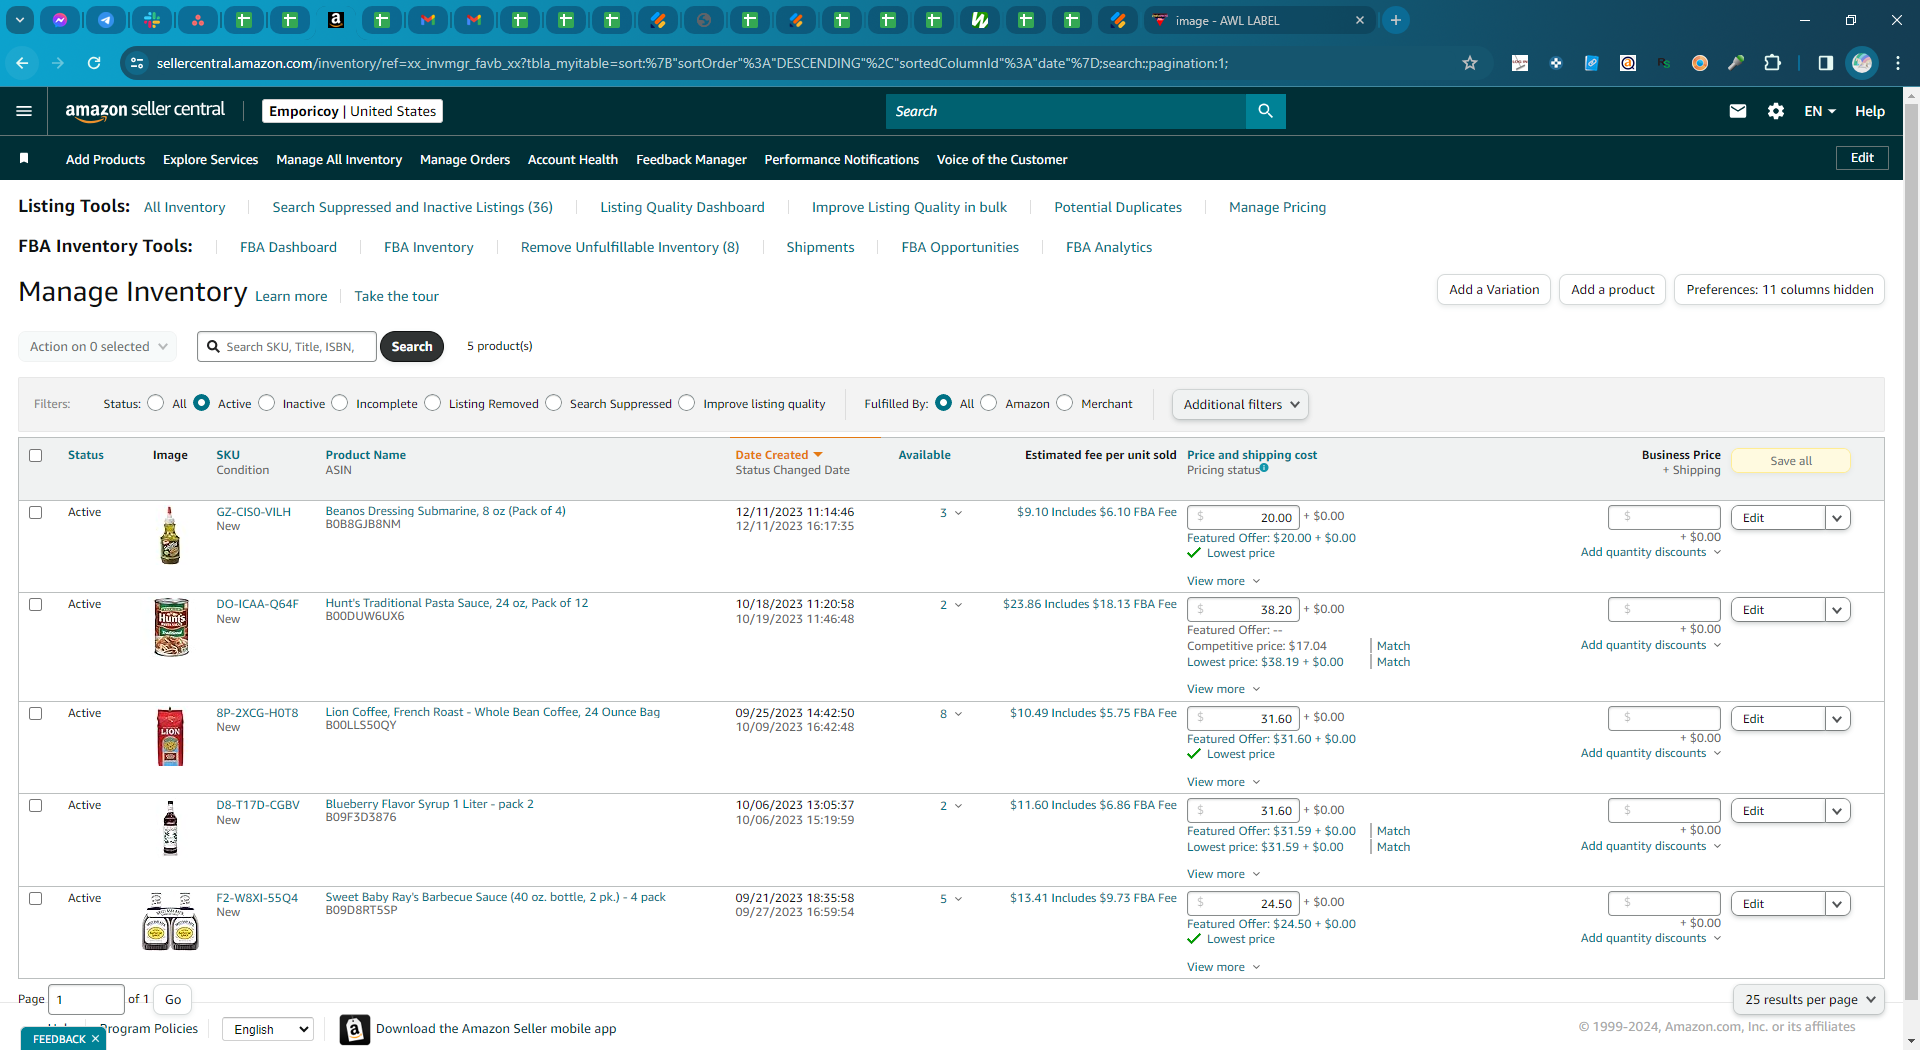Viewport: 1920px width, 1050px height.
Task: Expand View more under Hunt's Pasta Sauce pricing
Action: pyautogui.click(x=1223, y=689)
